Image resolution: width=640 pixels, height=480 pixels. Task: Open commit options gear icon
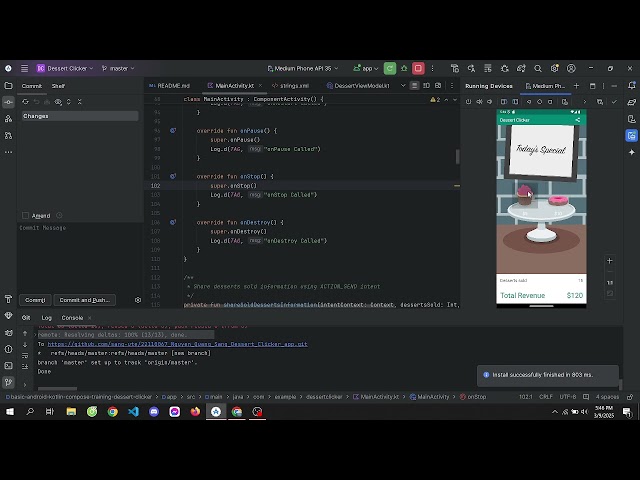[x=137, y=300]
